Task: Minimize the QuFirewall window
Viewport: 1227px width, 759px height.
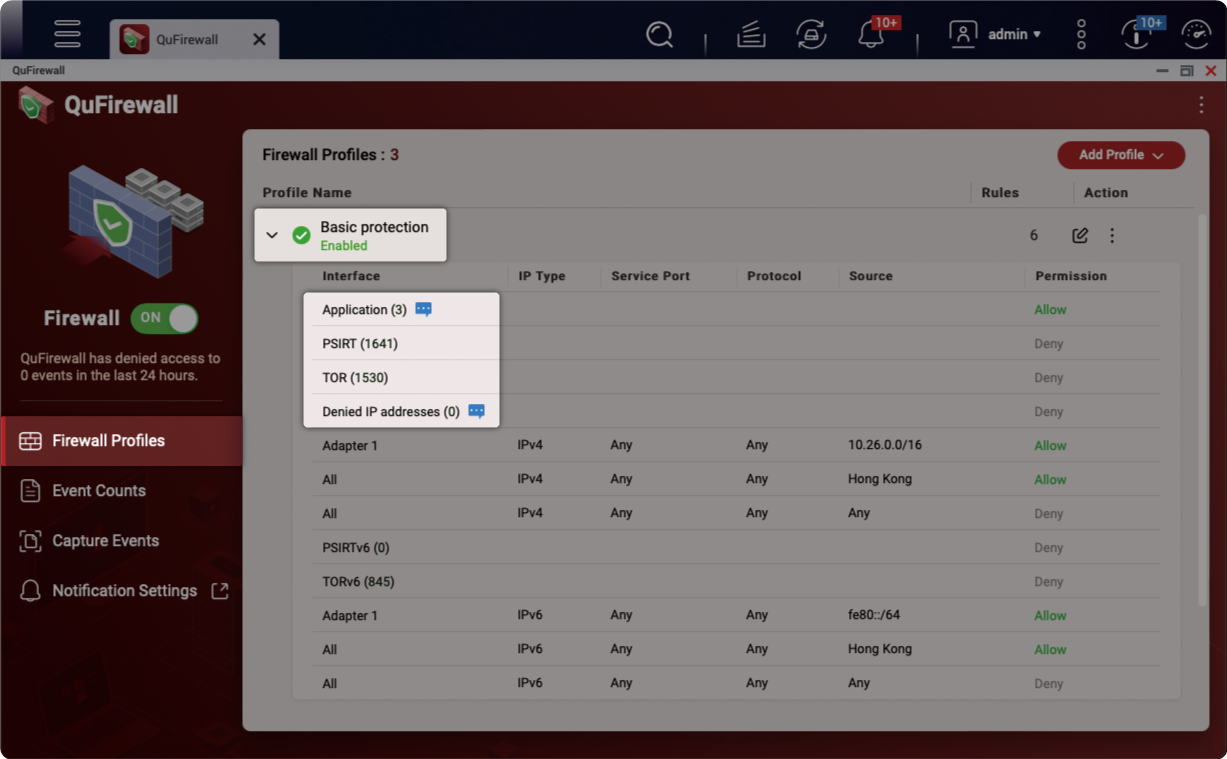Action: point(1162,71)
